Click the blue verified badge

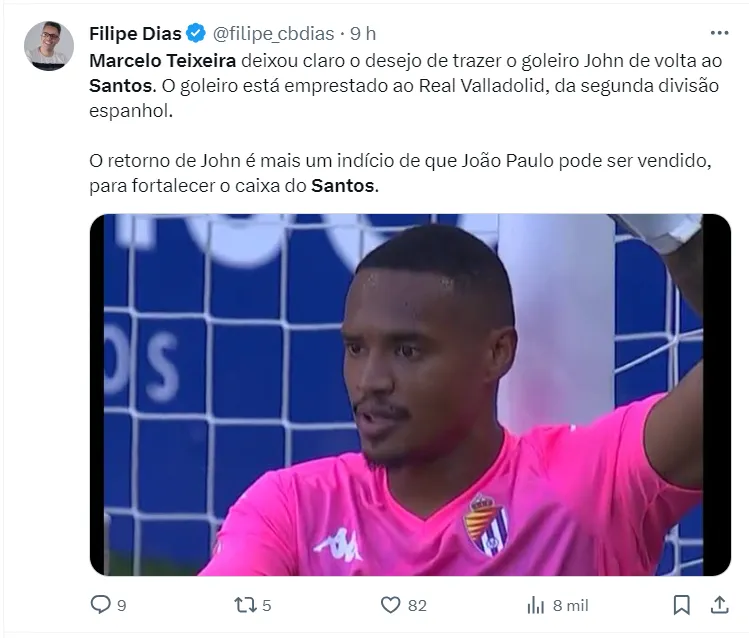coord(196,33)
